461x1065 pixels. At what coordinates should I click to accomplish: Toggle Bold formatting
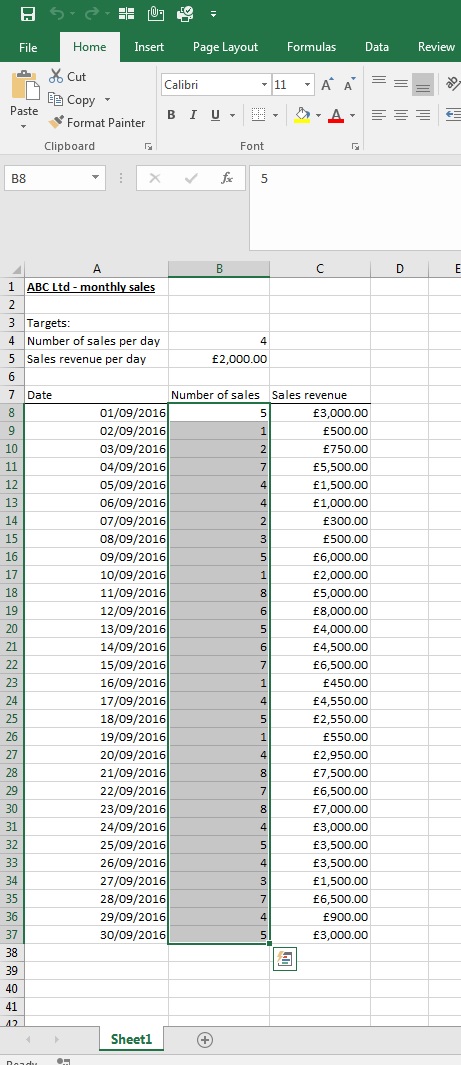coord(171,115)
